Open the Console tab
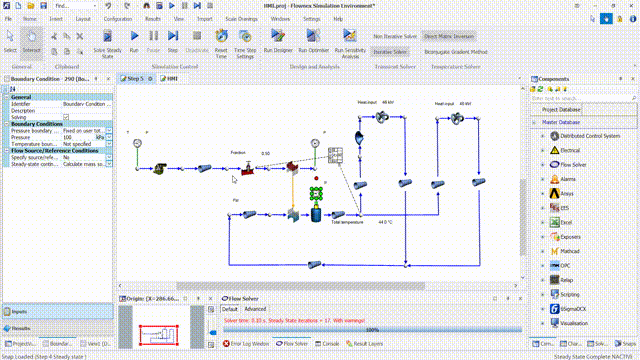The width and height of the screenshot is (640, 360). (x=327, y=344)
